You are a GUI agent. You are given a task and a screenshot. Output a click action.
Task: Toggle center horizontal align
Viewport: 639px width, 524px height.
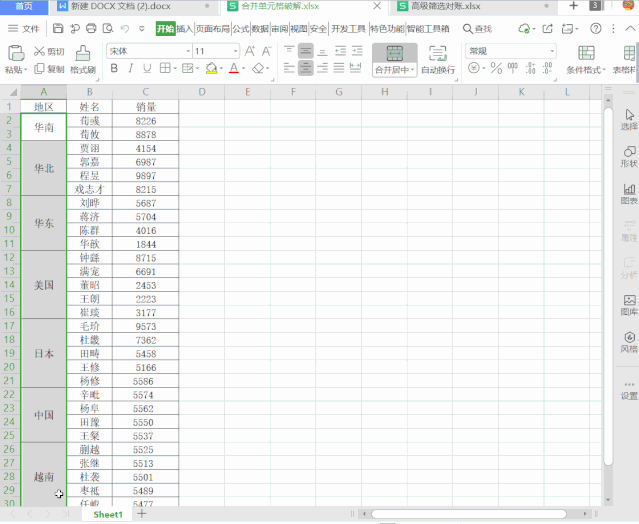click(305, 68)
